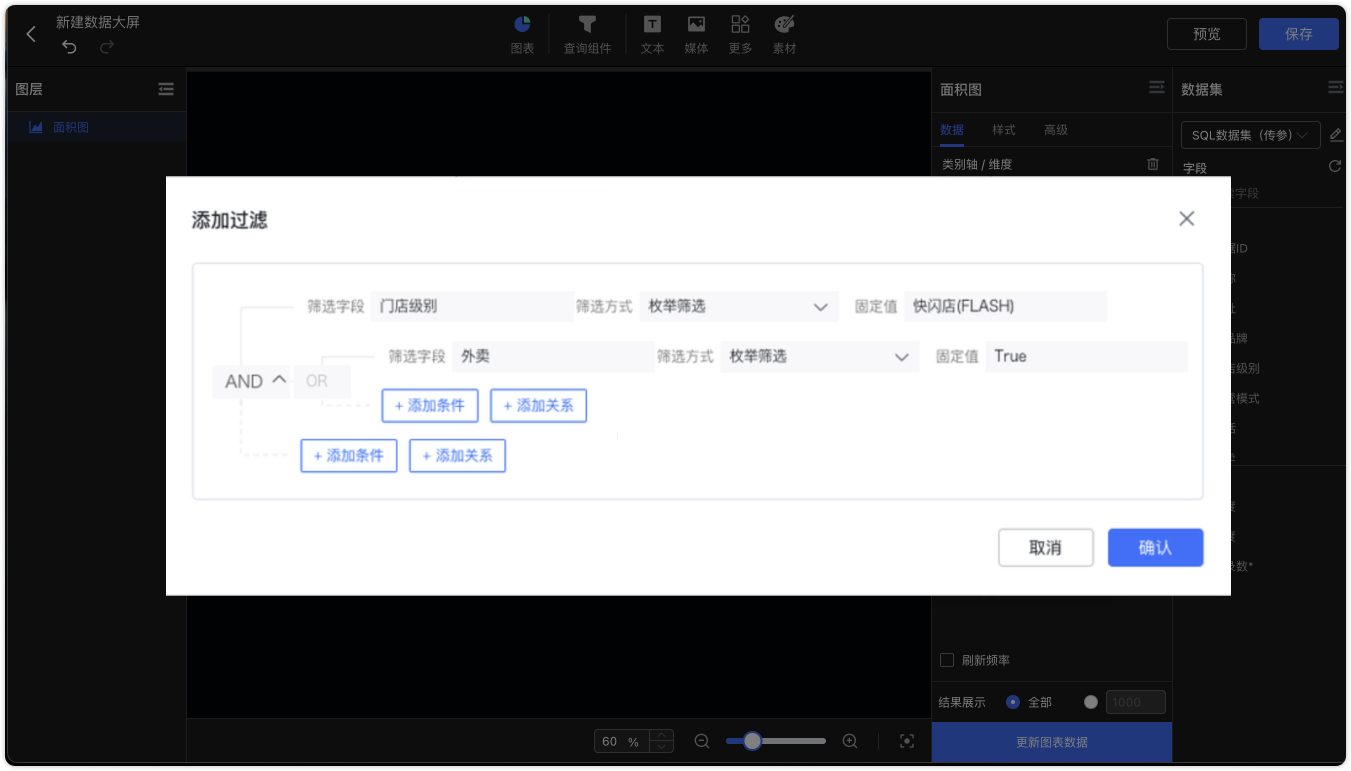Viewport: 1351px width, 771px height.
Task: Click the 外卖 filter field input
Action: point(553,356)
